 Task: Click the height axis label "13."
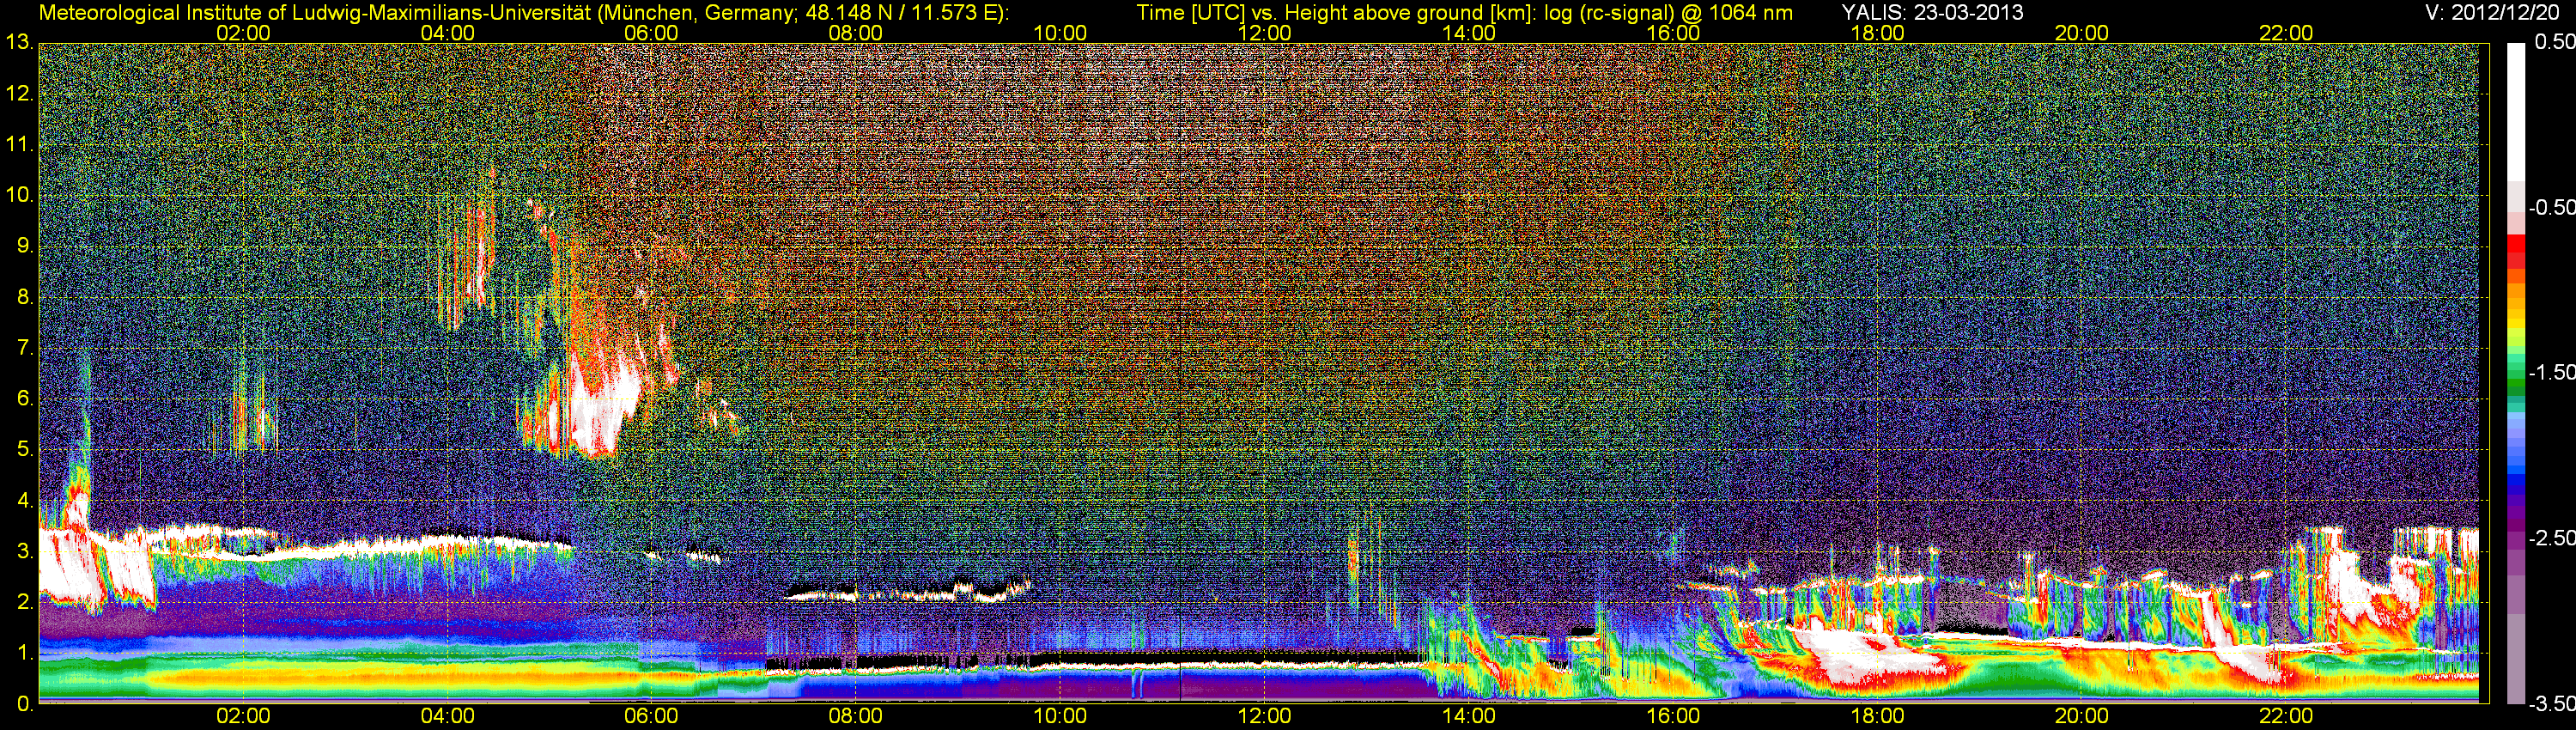pyautogui.click(x=20, y=42)
